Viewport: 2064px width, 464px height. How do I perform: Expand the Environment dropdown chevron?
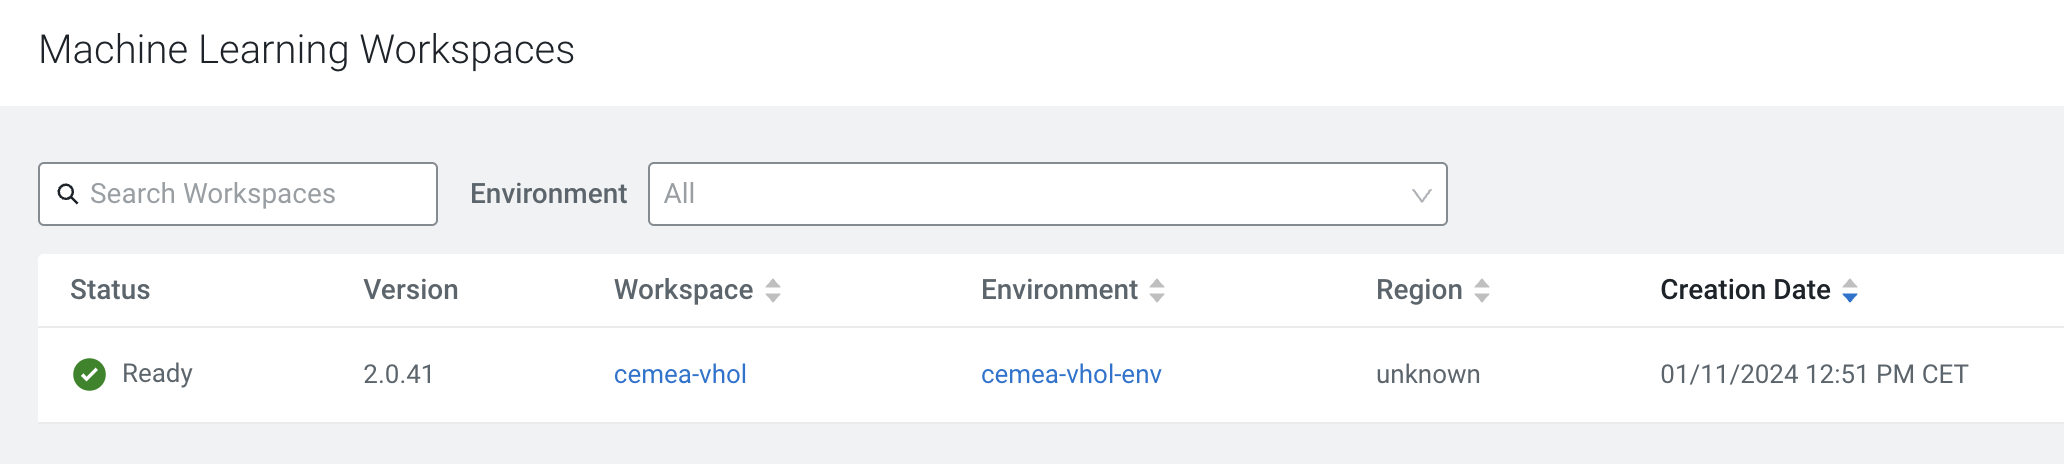click(x=1421, y=195)
